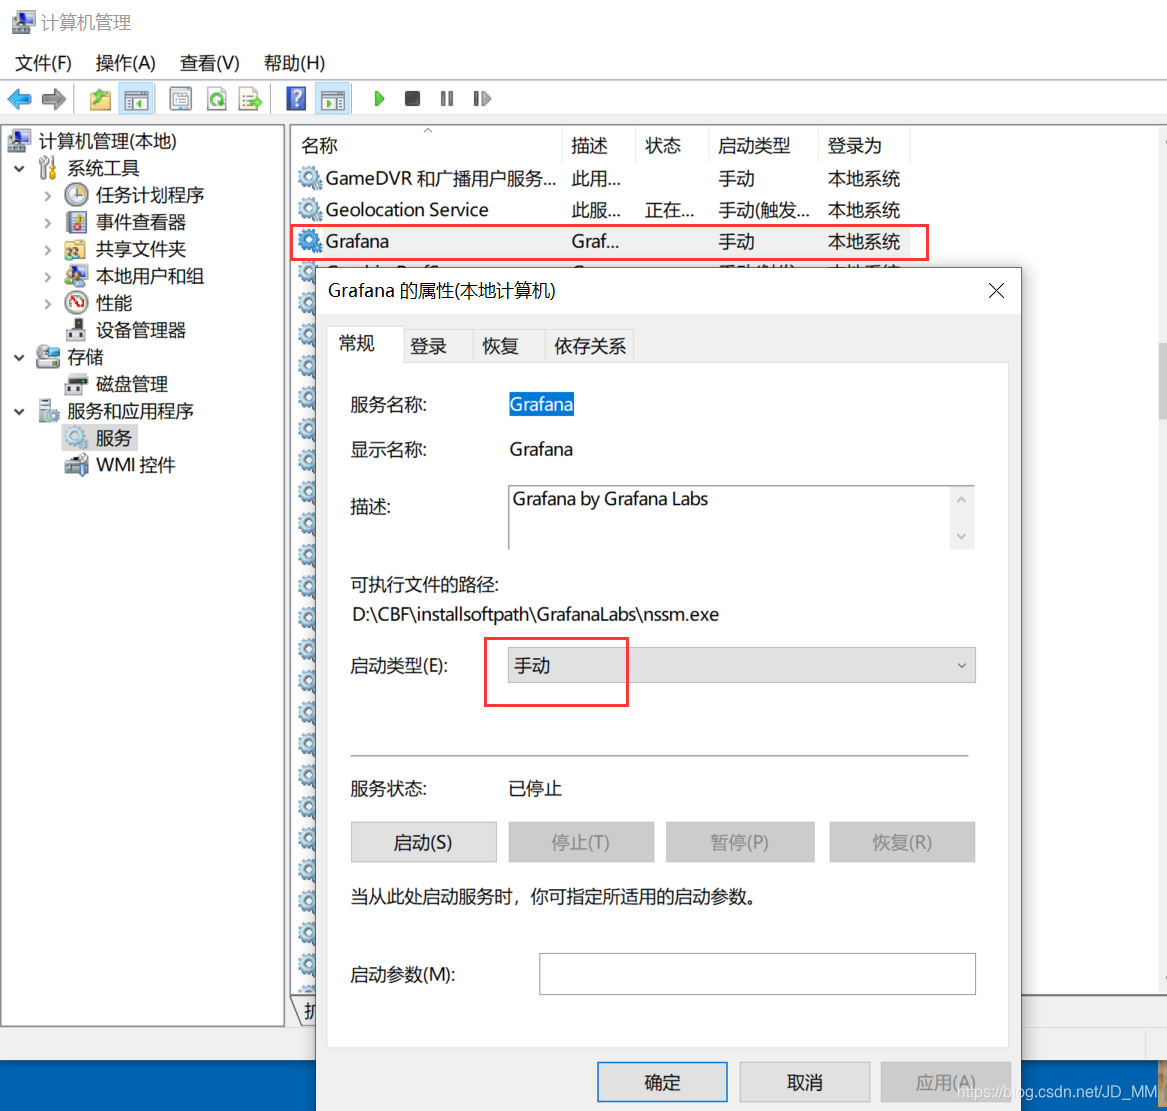
Task: Click the 恢复(R) service button
Action: click(902, 842)
